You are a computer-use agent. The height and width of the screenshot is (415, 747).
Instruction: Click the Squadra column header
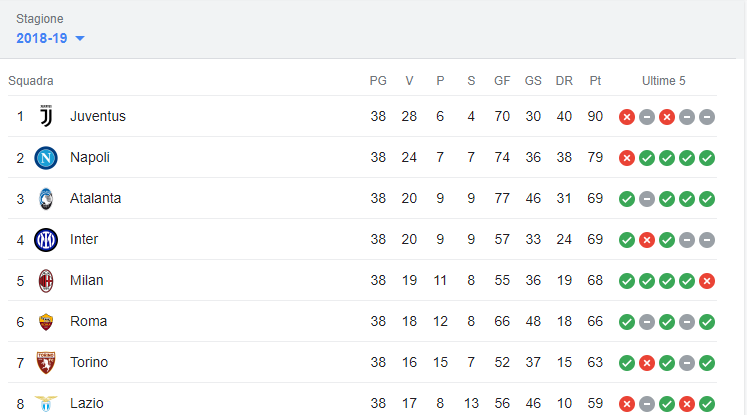coord(30,81)
